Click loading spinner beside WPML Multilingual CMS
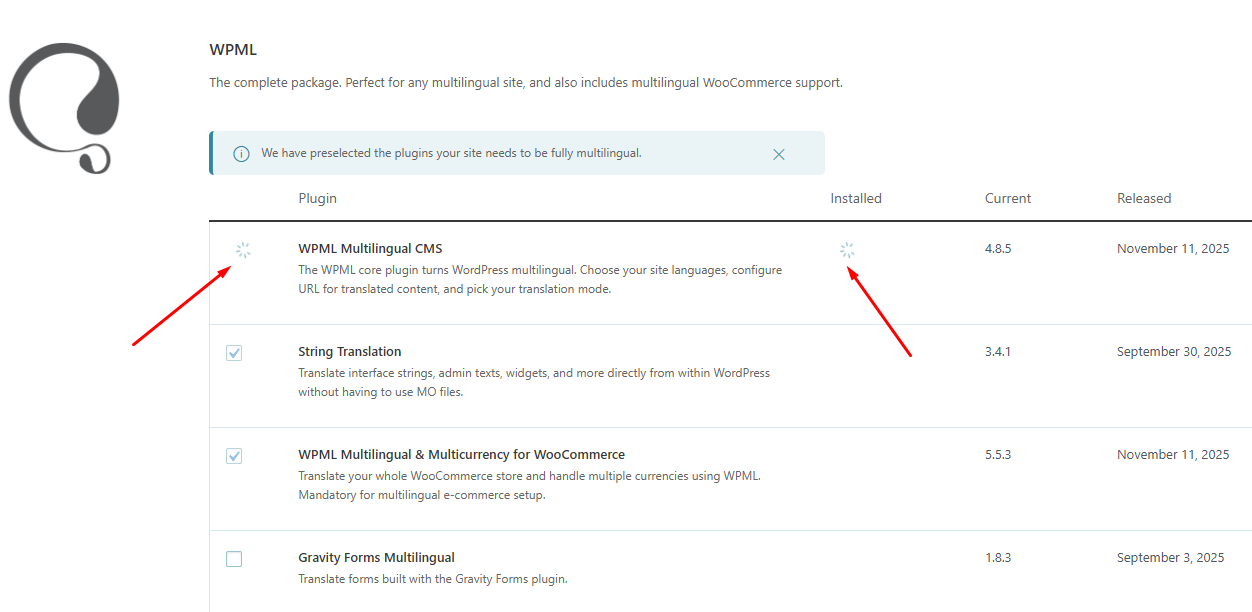This screenshot has width=1252, height=612. [243, 250]
